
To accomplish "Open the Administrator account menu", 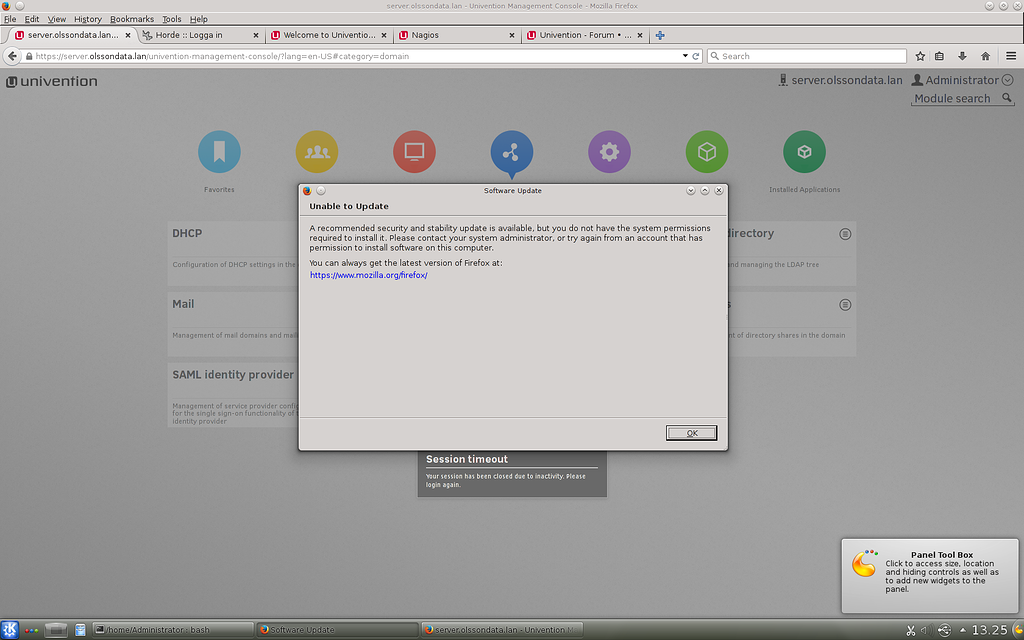I will click(x=958, y=80).
